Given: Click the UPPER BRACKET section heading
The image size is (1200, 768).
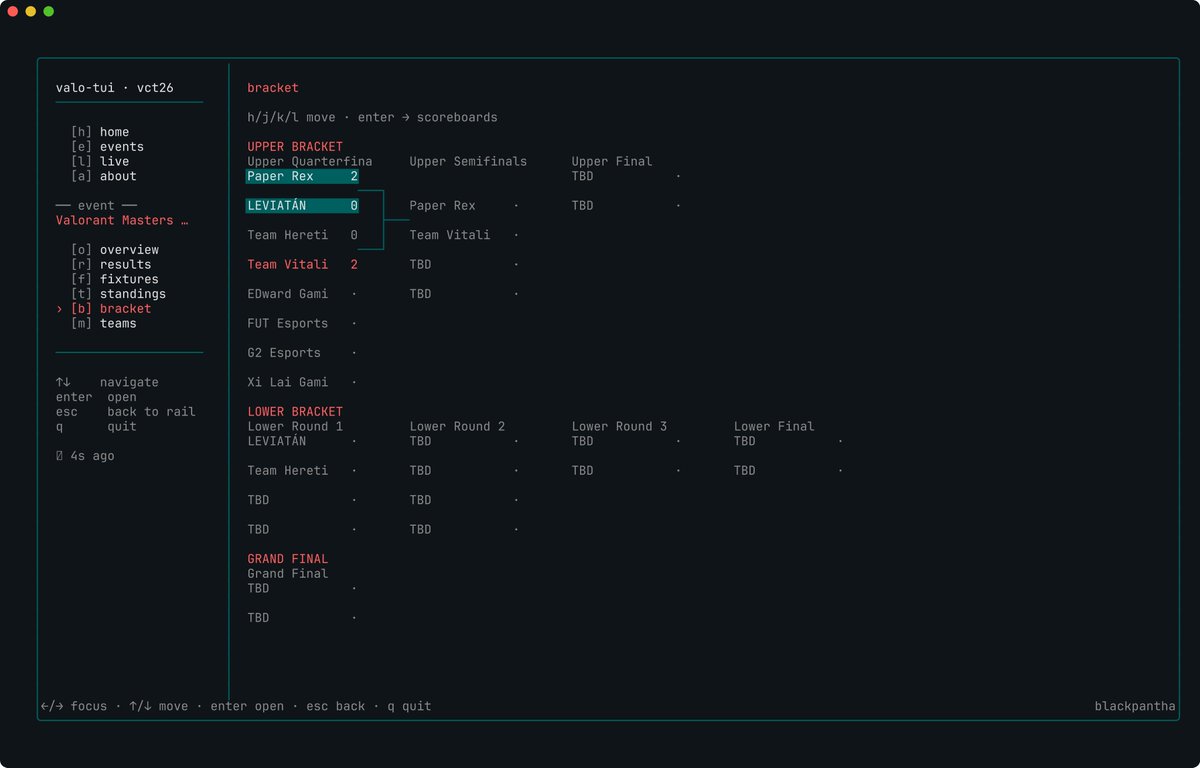Looking at the screenshot, I should (x=295, y=147).
